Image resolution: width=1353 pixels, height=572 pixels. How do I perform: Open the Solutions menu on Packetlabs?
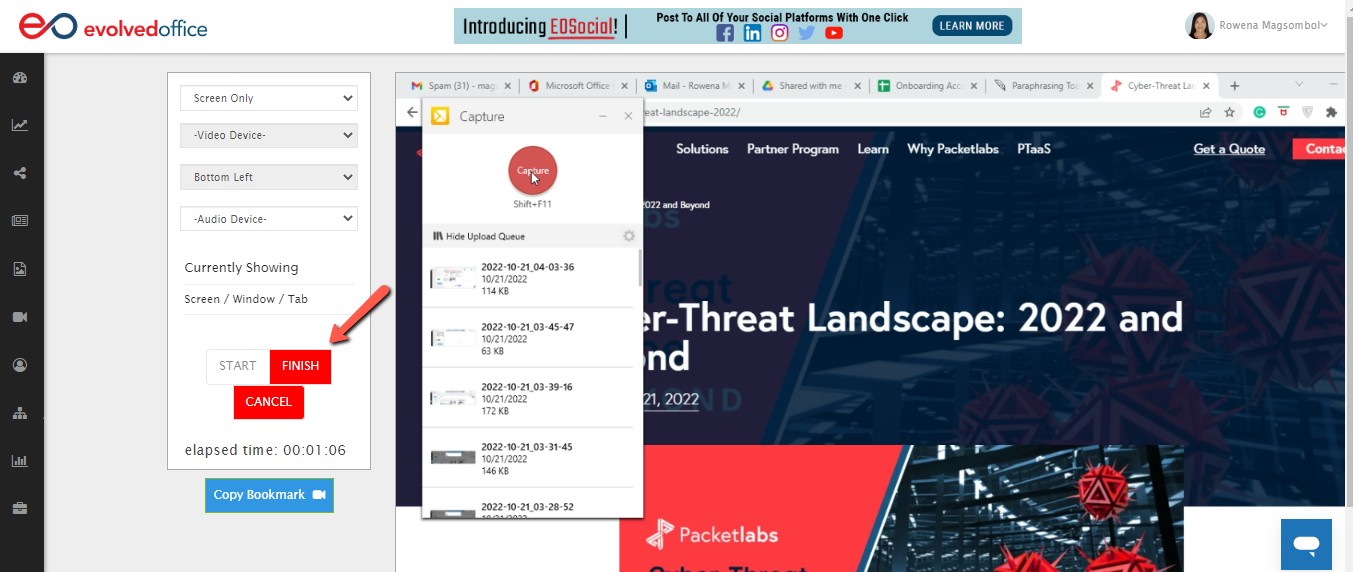pos(702,149)
